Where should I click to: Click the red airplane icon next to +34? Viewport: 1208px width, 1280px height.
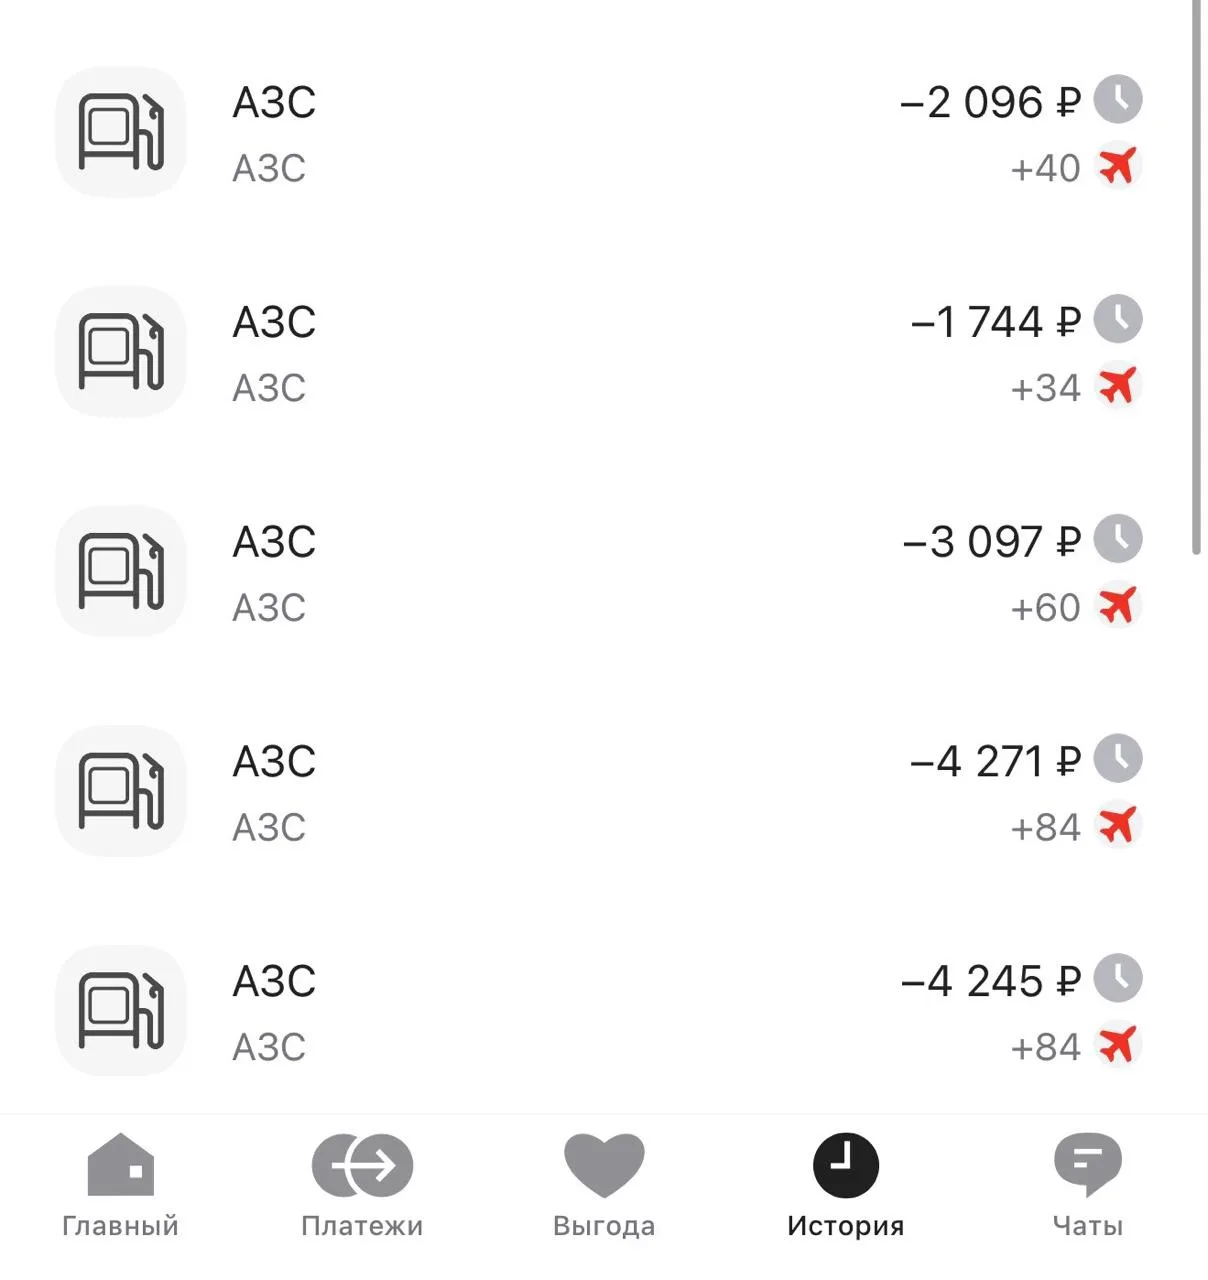click(x=1118, y=386)
